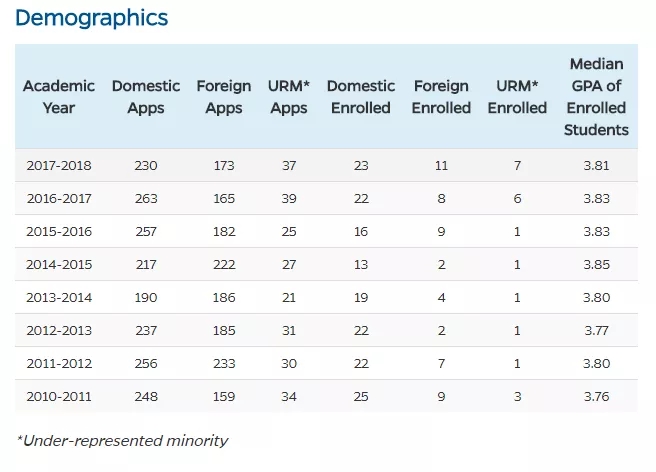Screen dimensions: 656x472
Task: Click foreign apps value 159
Action: tap(224, 396)
